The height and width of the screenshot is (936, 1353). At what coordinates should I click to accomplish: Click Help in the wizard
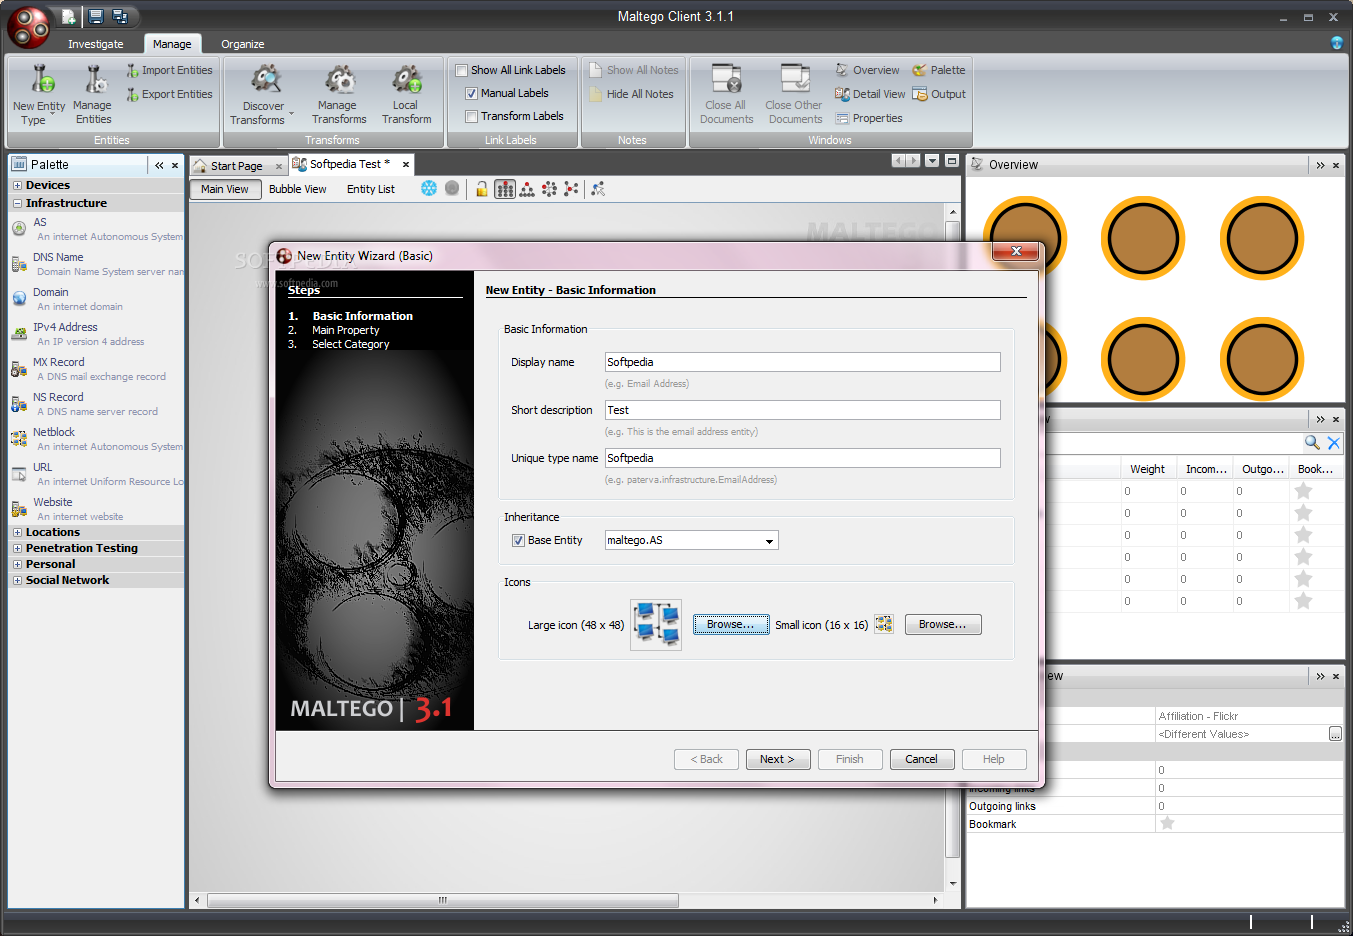click(994, 759)
